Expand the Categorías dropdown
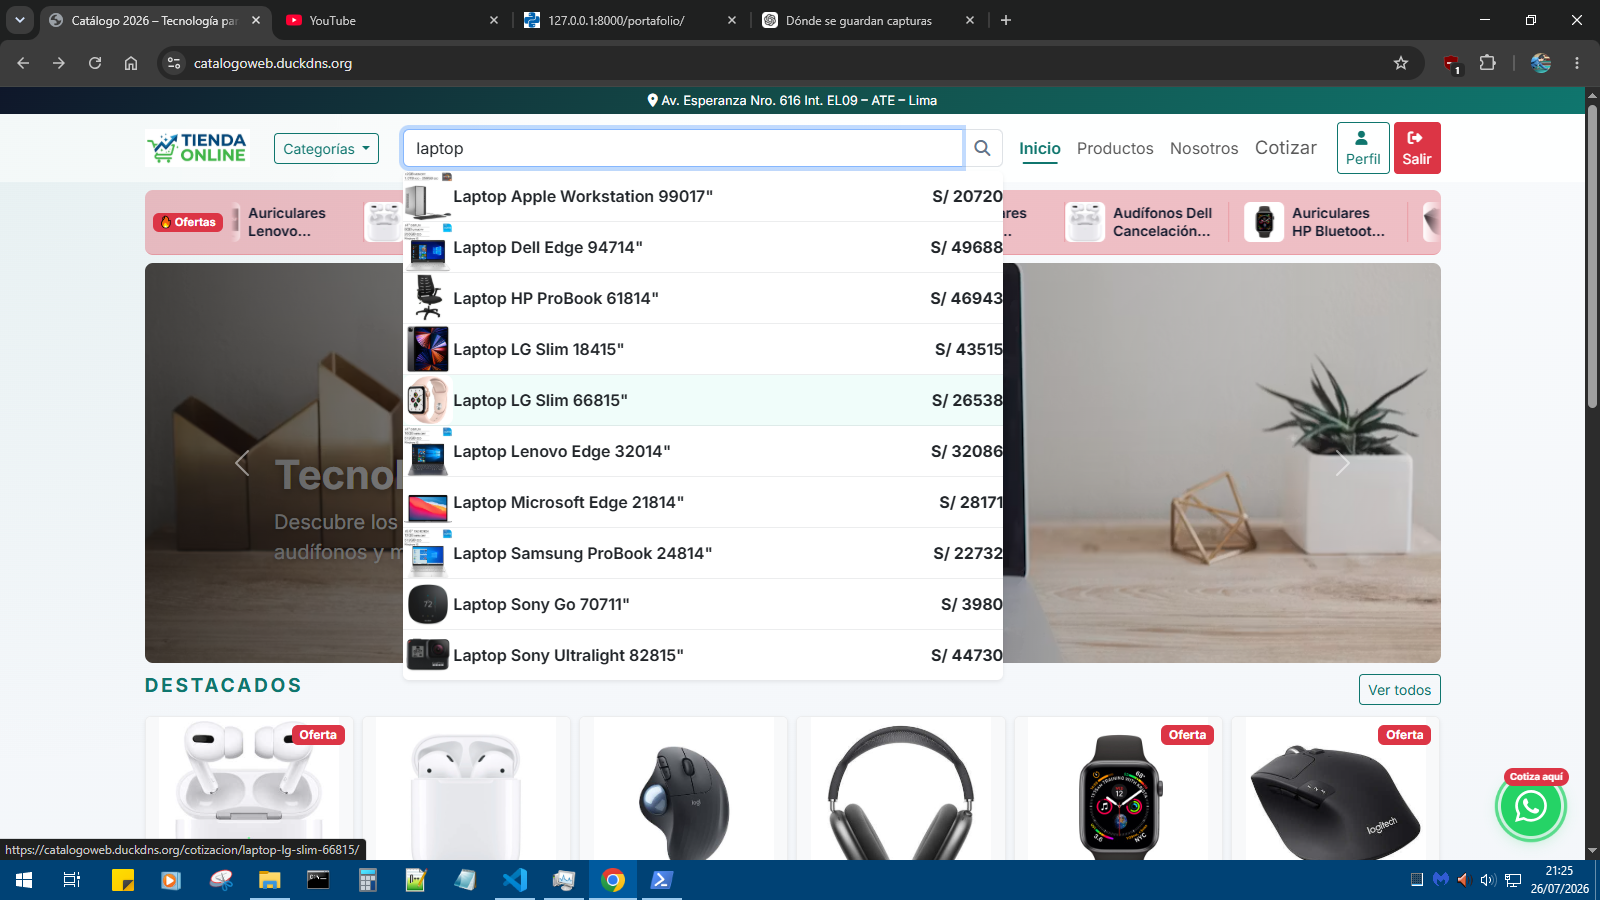 coord(326,149)
